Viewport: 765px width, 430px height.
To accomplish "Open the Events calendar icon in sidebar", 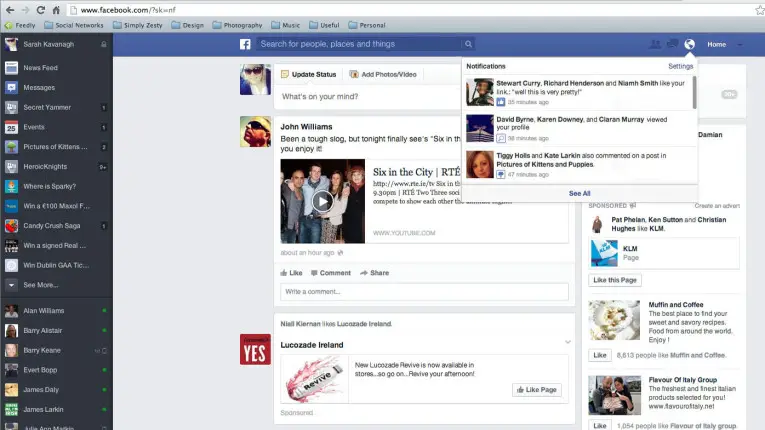I will tap(11, 127).
